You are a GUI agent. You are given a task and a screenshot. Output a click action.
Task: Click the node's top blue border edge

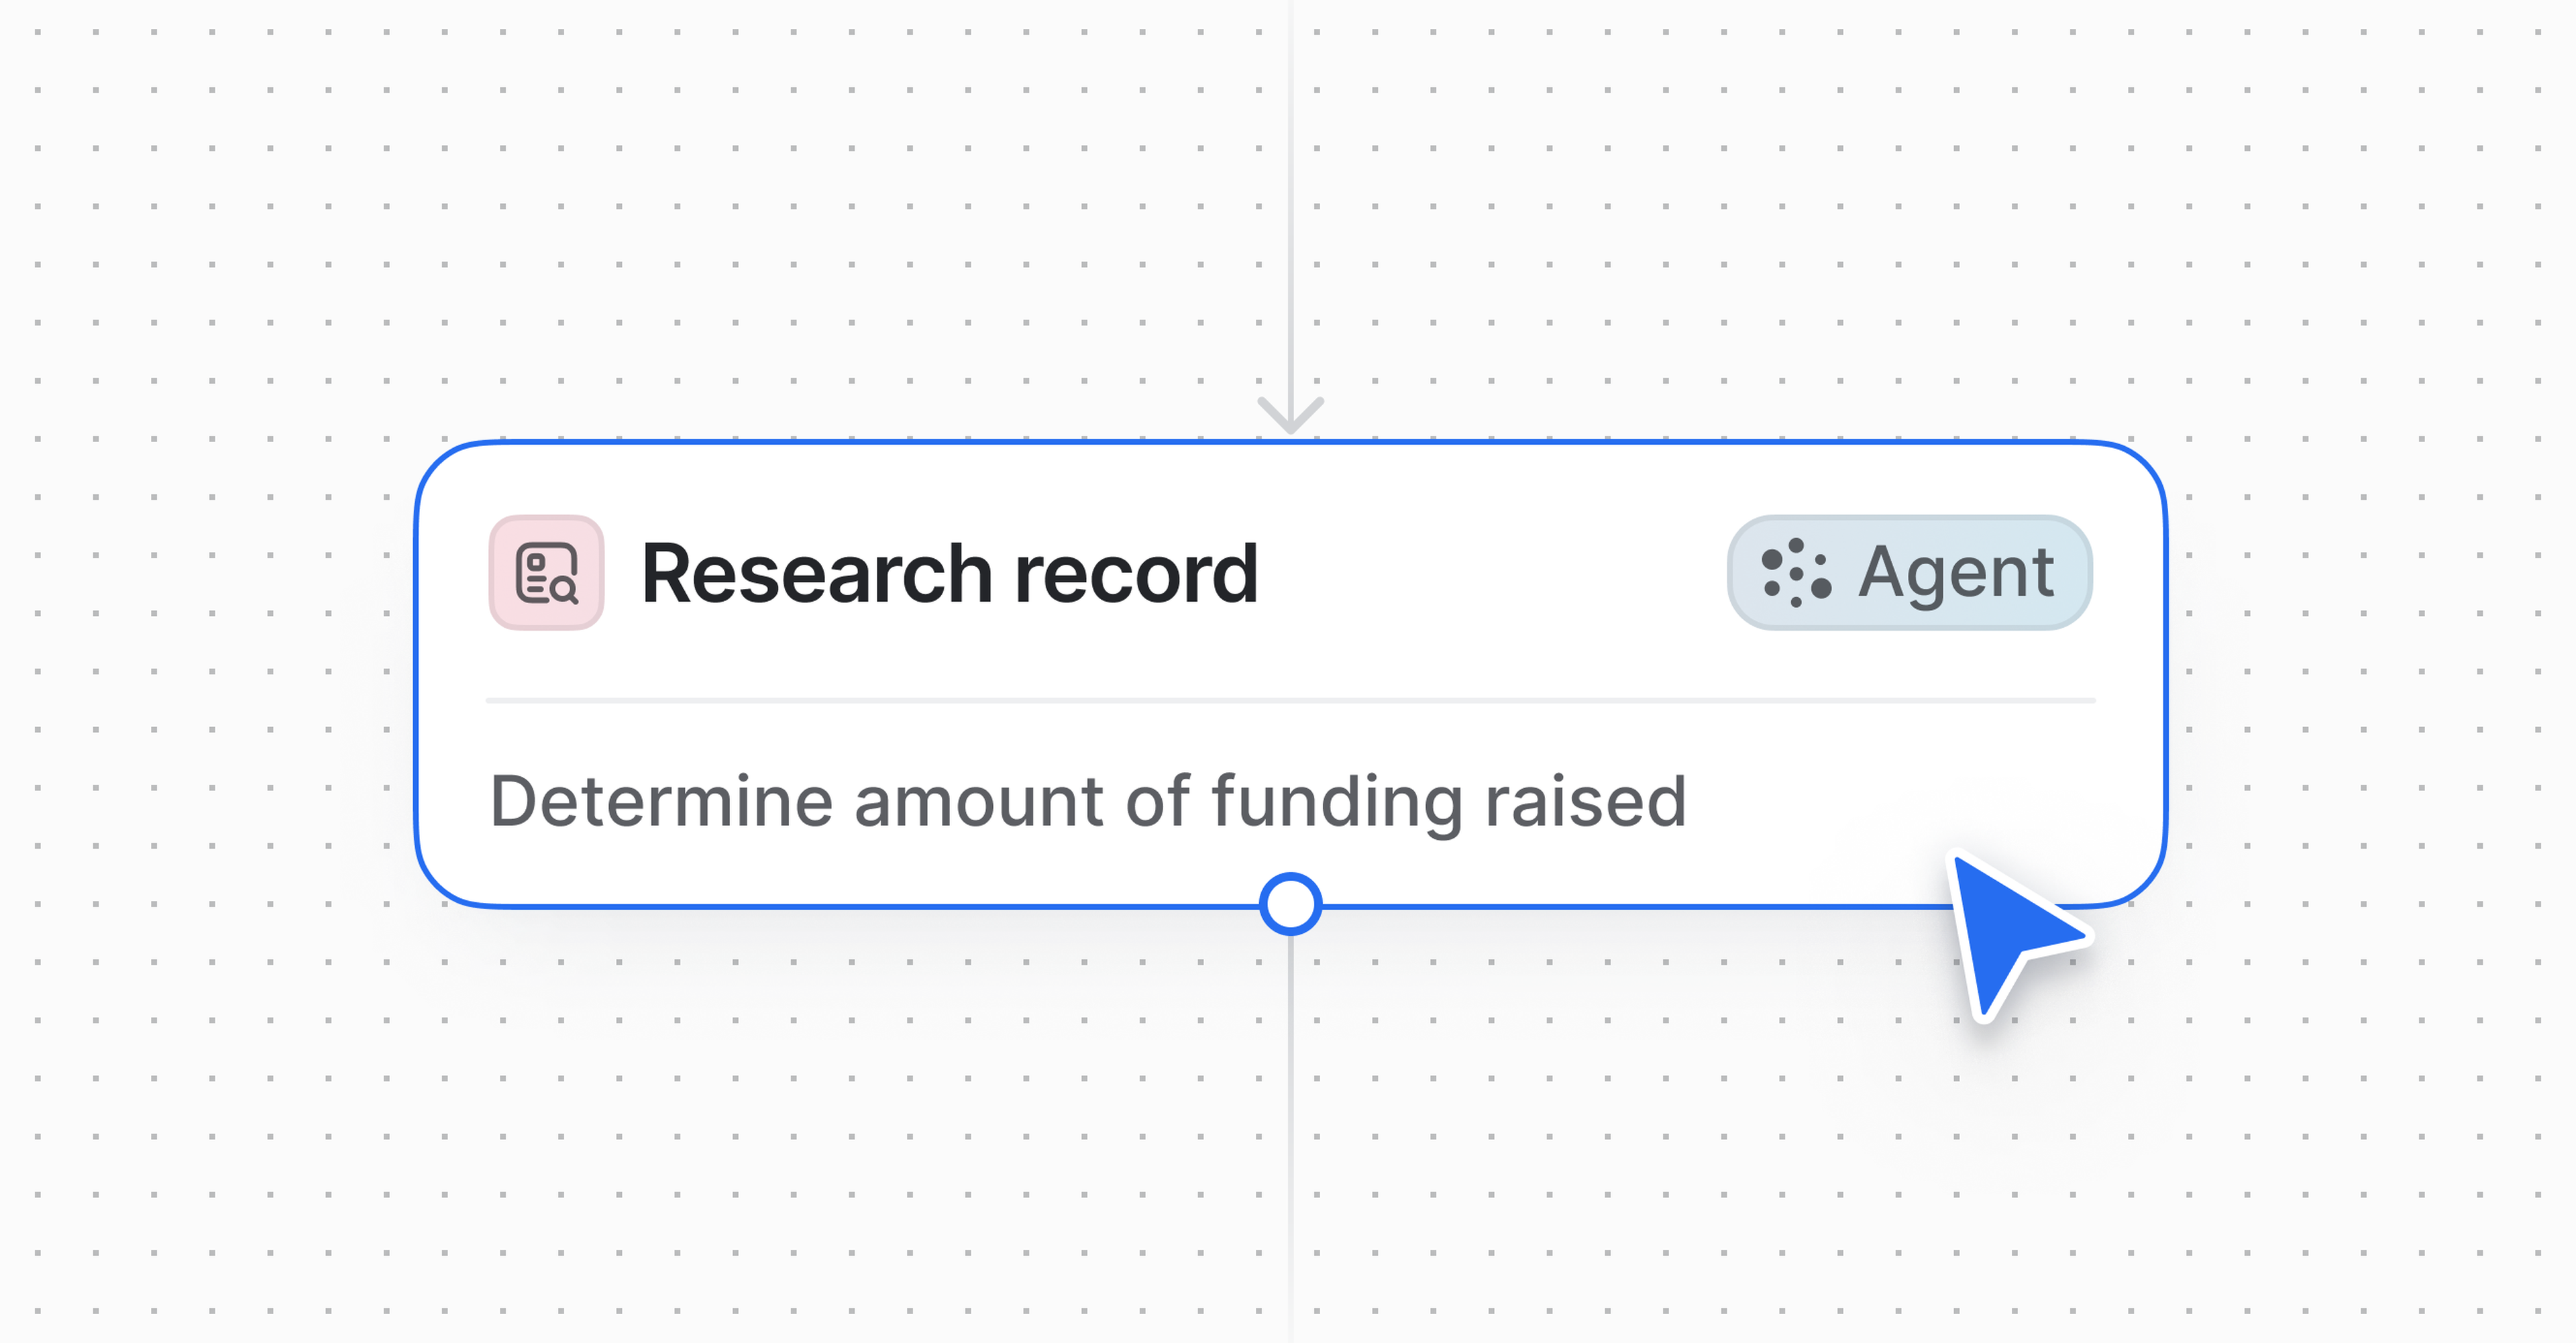[900, 442]
